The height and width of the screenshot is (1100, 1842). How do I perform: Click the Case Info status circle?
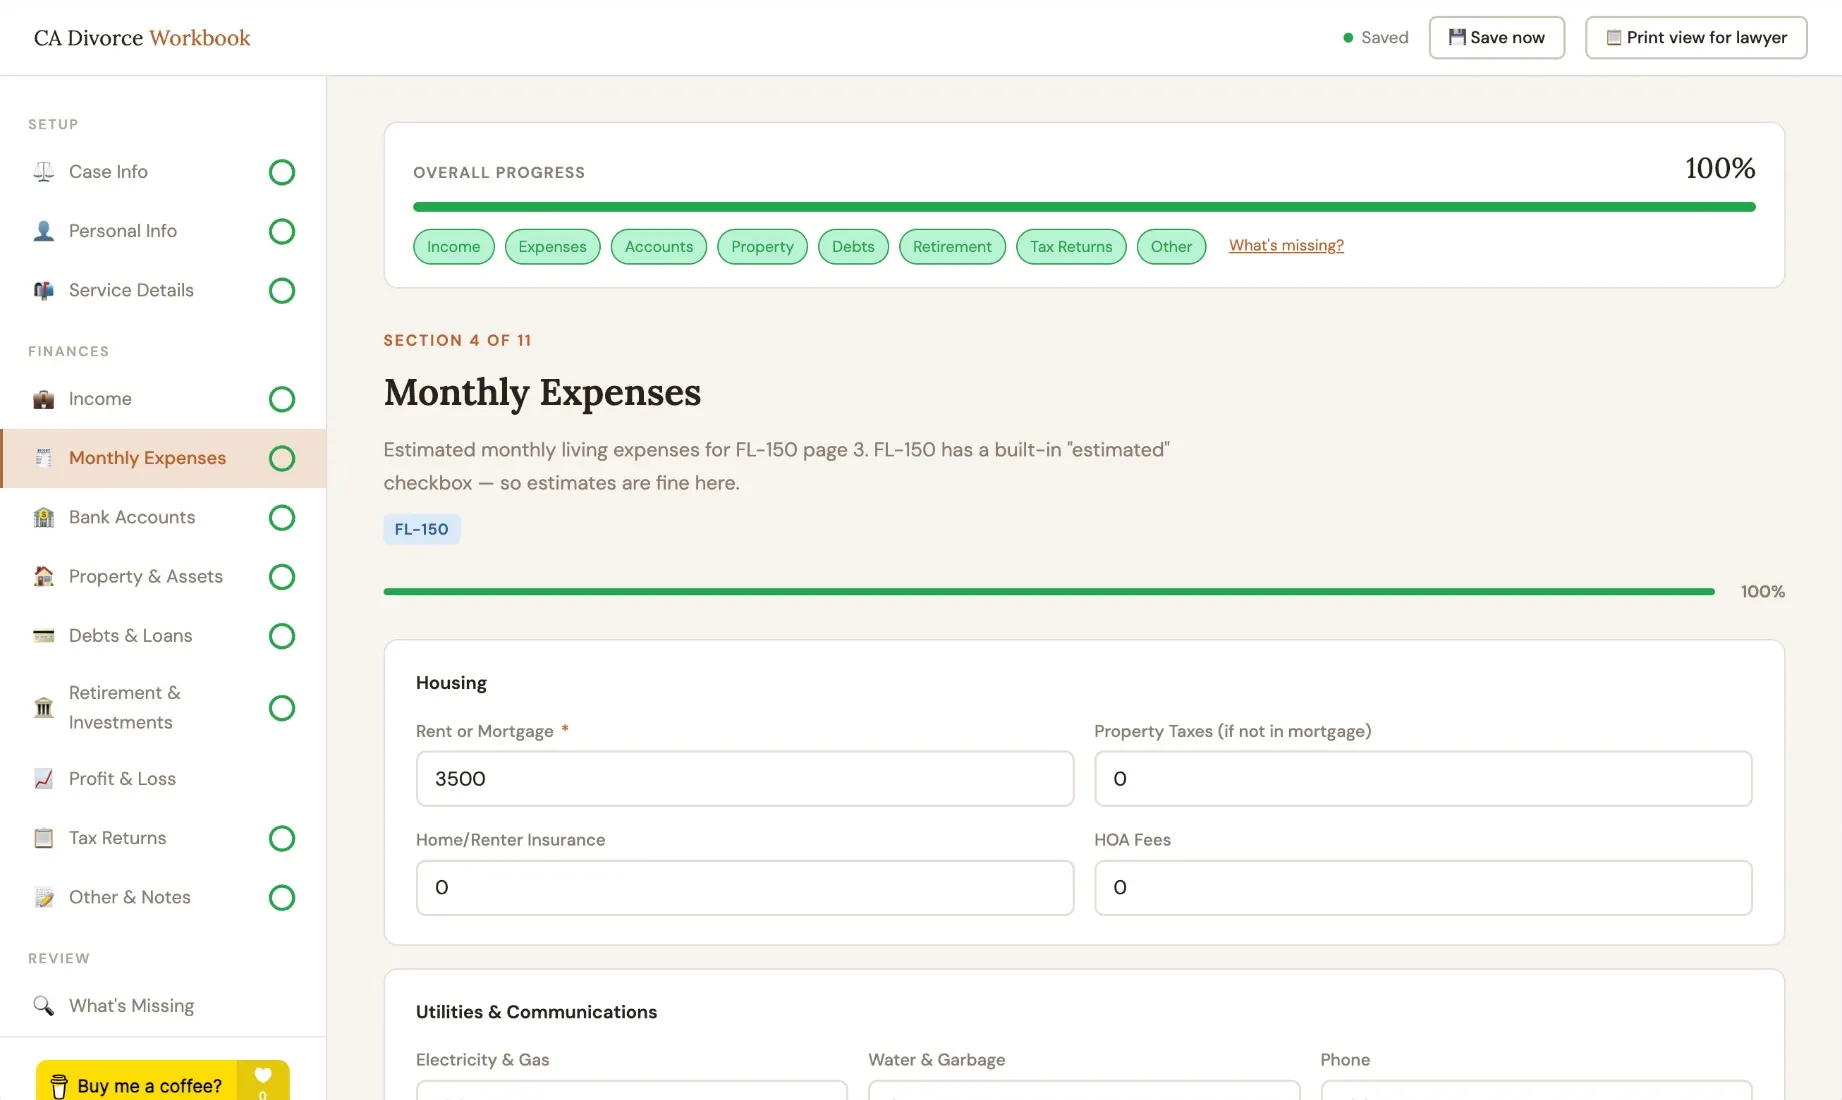pyautogui.click(x=282, y=172)
